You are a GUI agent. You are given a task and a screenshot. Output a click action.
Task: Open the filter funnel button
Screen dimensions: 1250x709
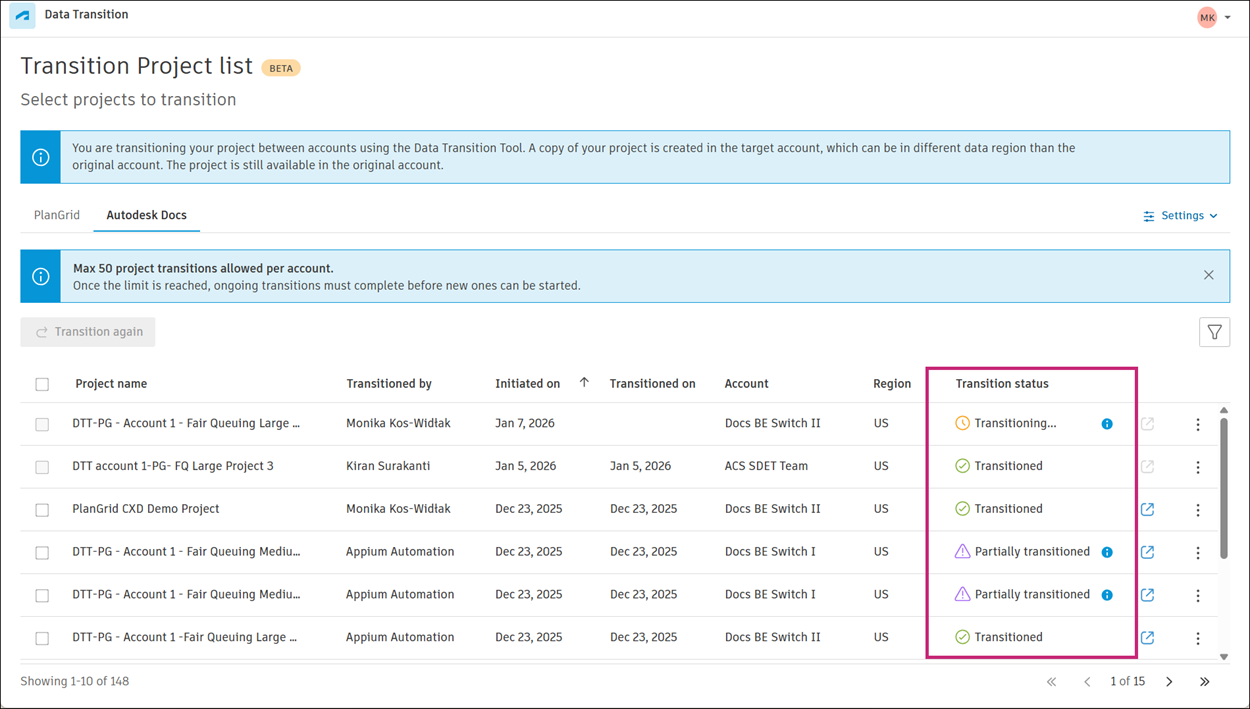1214,332
